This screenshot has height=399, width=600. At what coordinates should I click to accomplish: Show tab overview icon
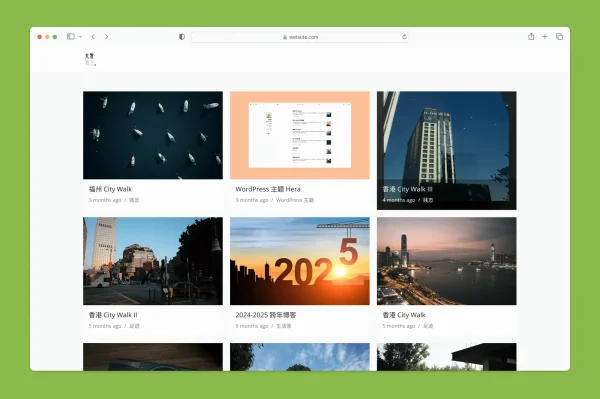[x=559, y=37]
